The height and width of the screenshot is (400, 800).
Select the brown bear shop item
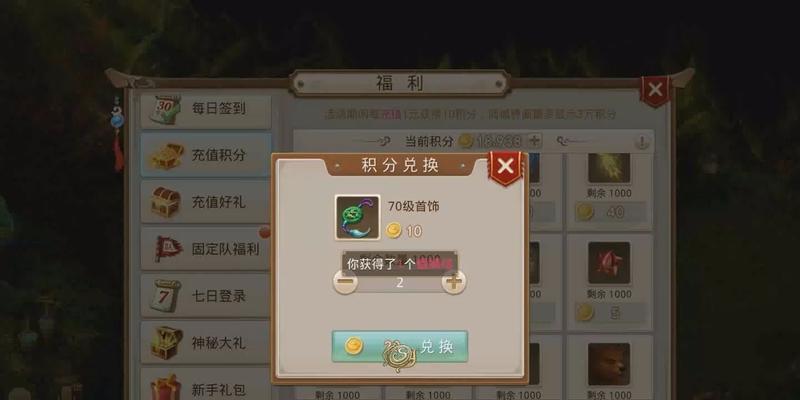point(609,364)
